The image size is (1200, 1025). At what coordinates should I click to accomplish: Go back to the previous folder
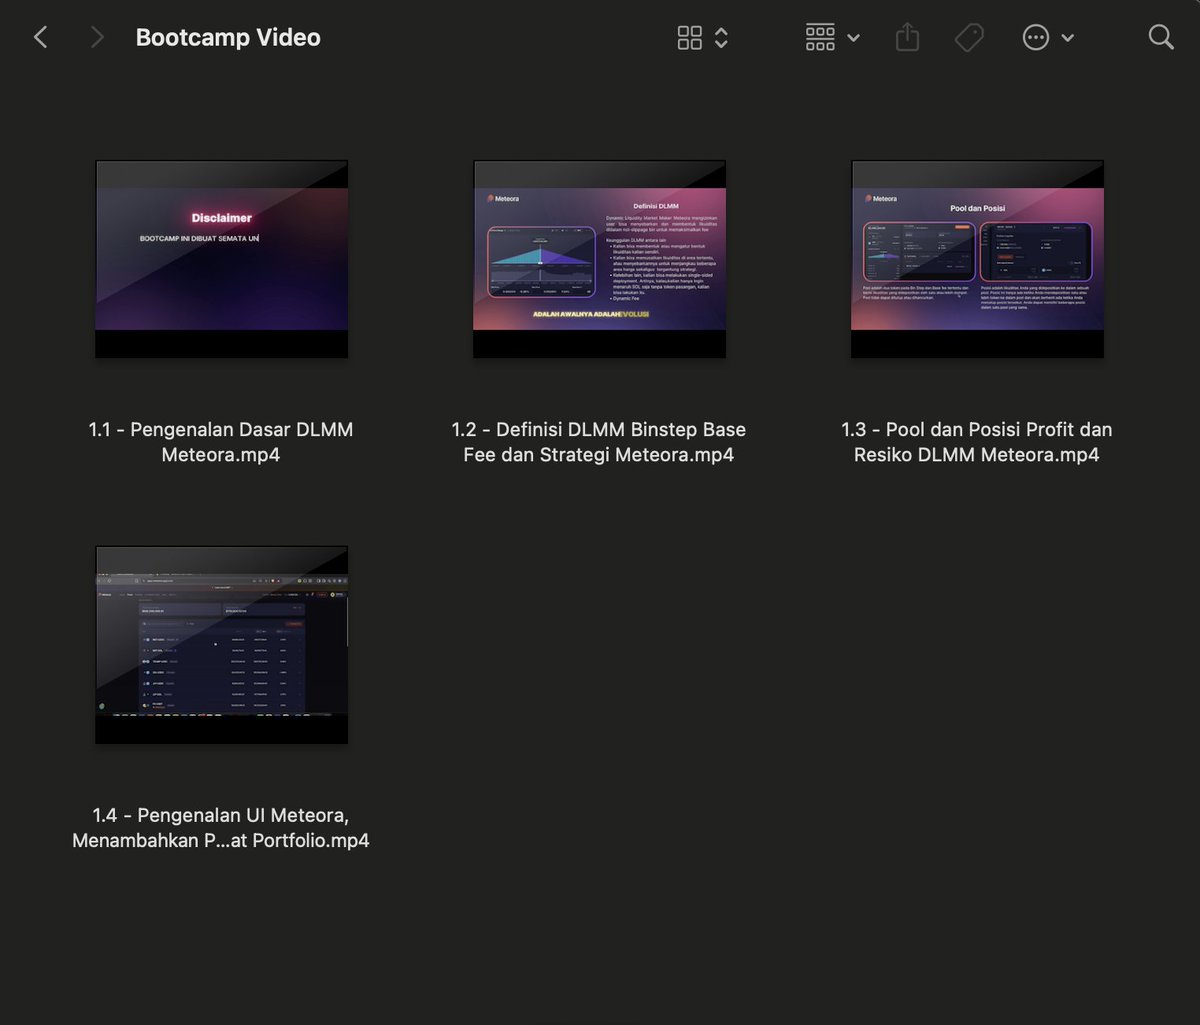40,38
